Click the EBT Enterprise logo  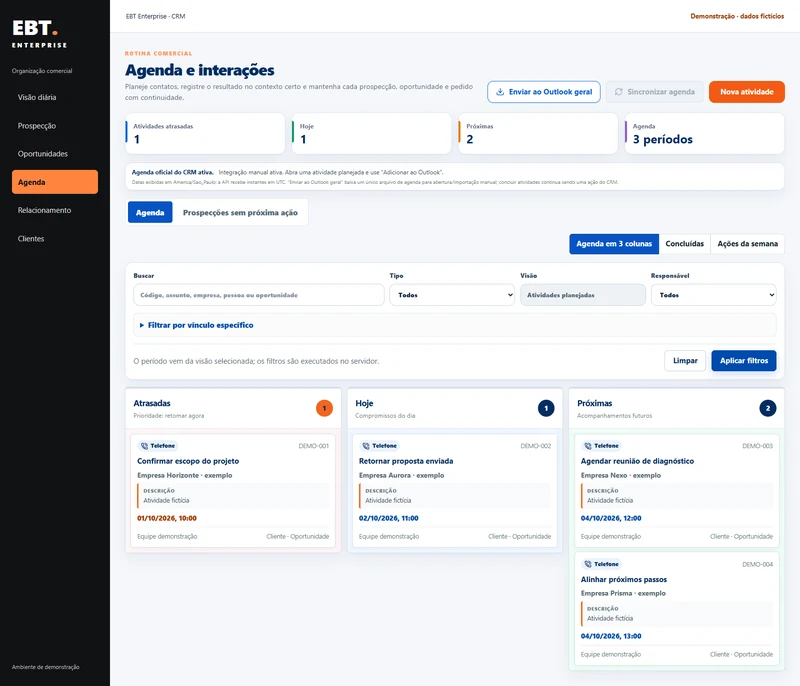[39, 34]
